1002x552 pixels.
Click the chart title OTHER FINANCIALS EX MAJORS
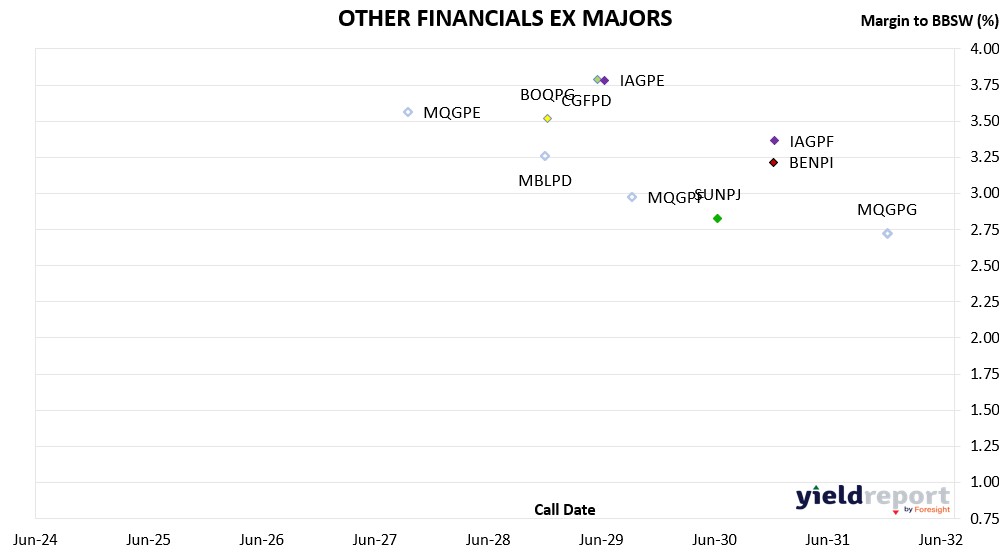tap(505, 19)
